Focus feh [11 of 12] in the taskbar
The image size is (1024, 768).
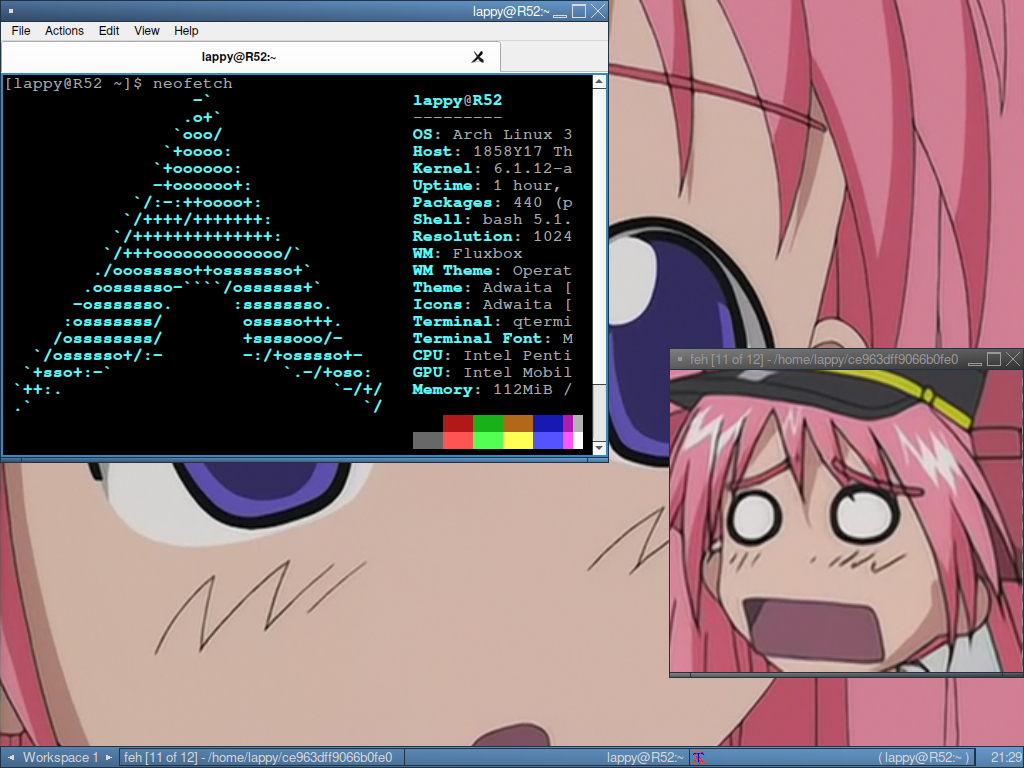tap(261, 758)
